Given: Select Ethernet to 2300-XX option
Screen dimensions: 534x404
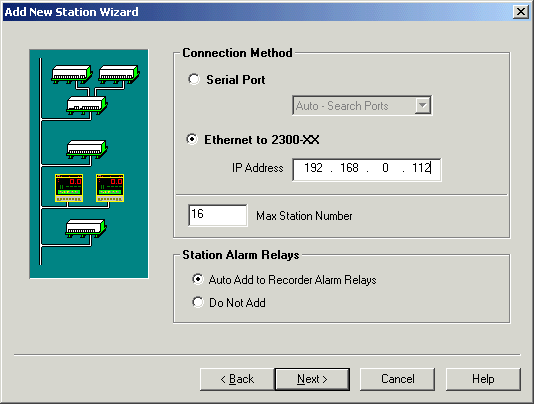Looking at the screenshot, I should 192,139.
